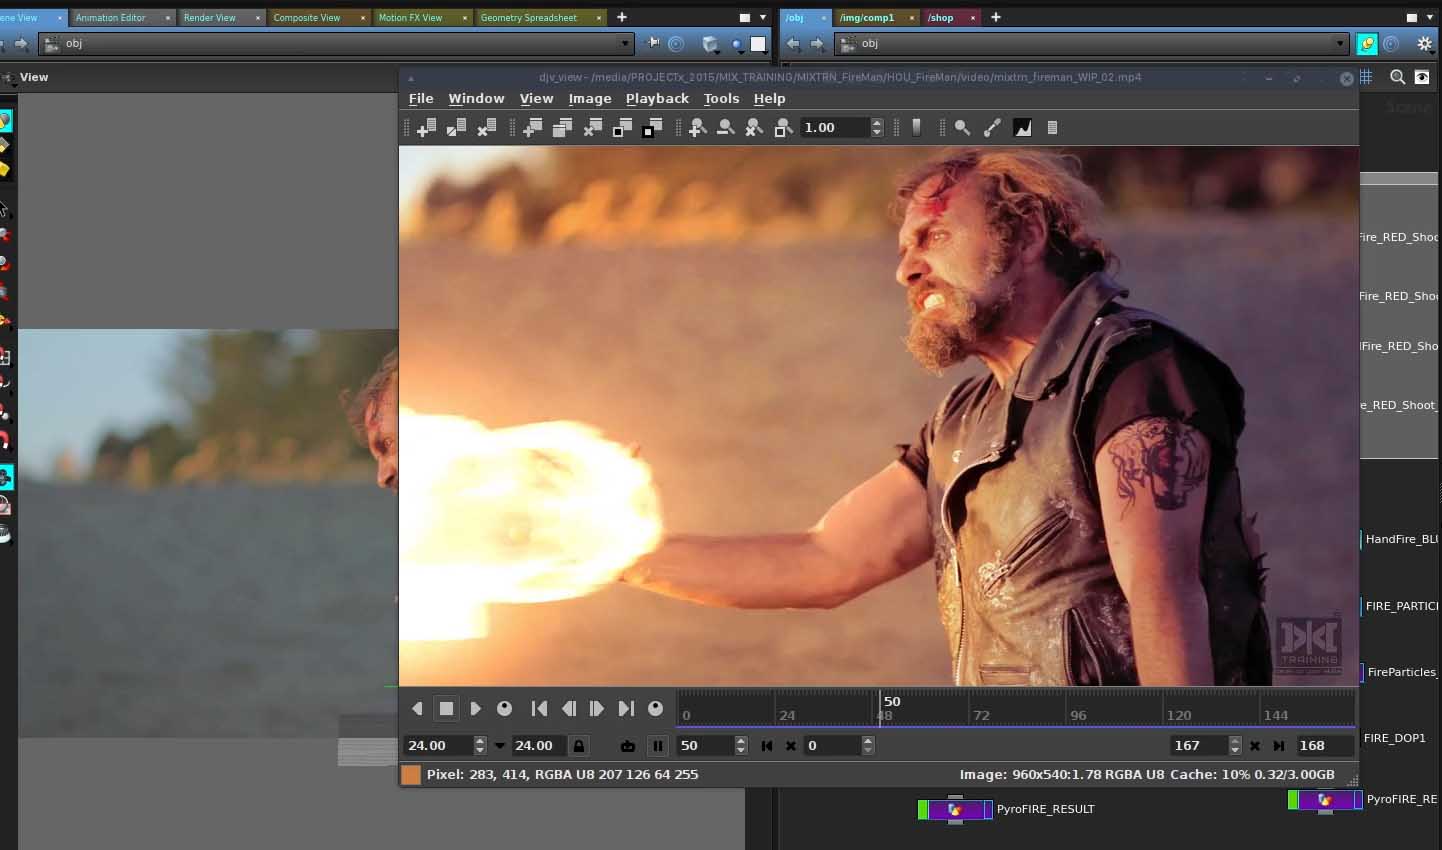
Task: Select the PyroFIRE_RESULT node
Action: 955,809
